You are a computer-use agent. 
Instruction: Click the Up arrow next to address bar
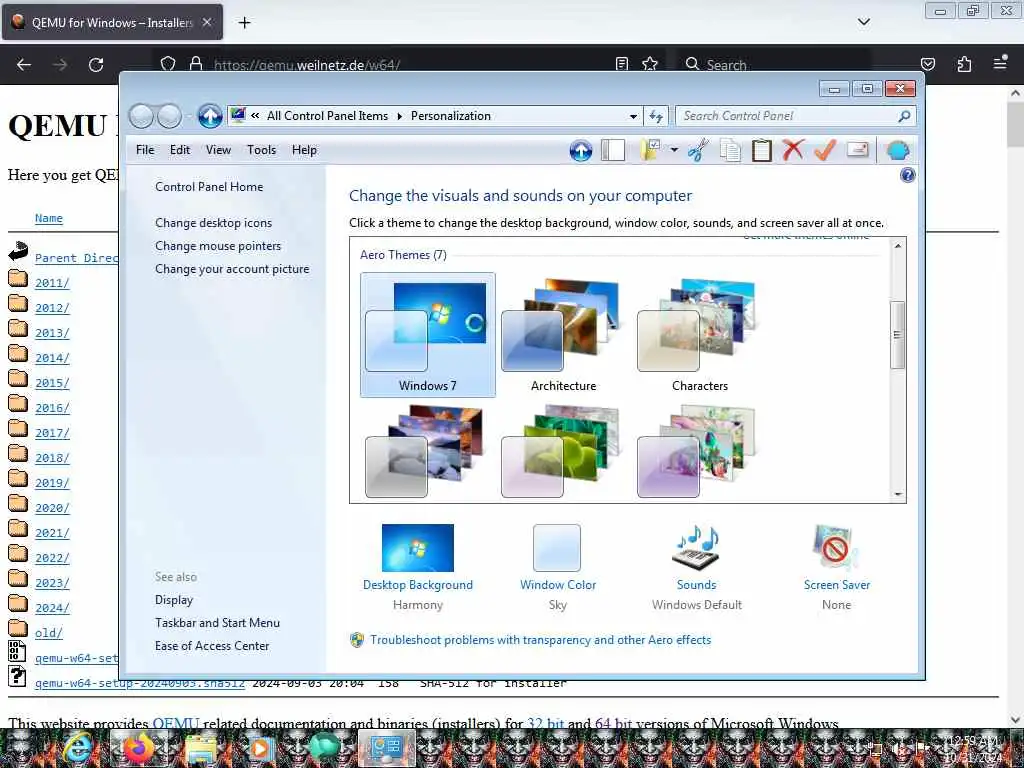(x=210, y=116)
